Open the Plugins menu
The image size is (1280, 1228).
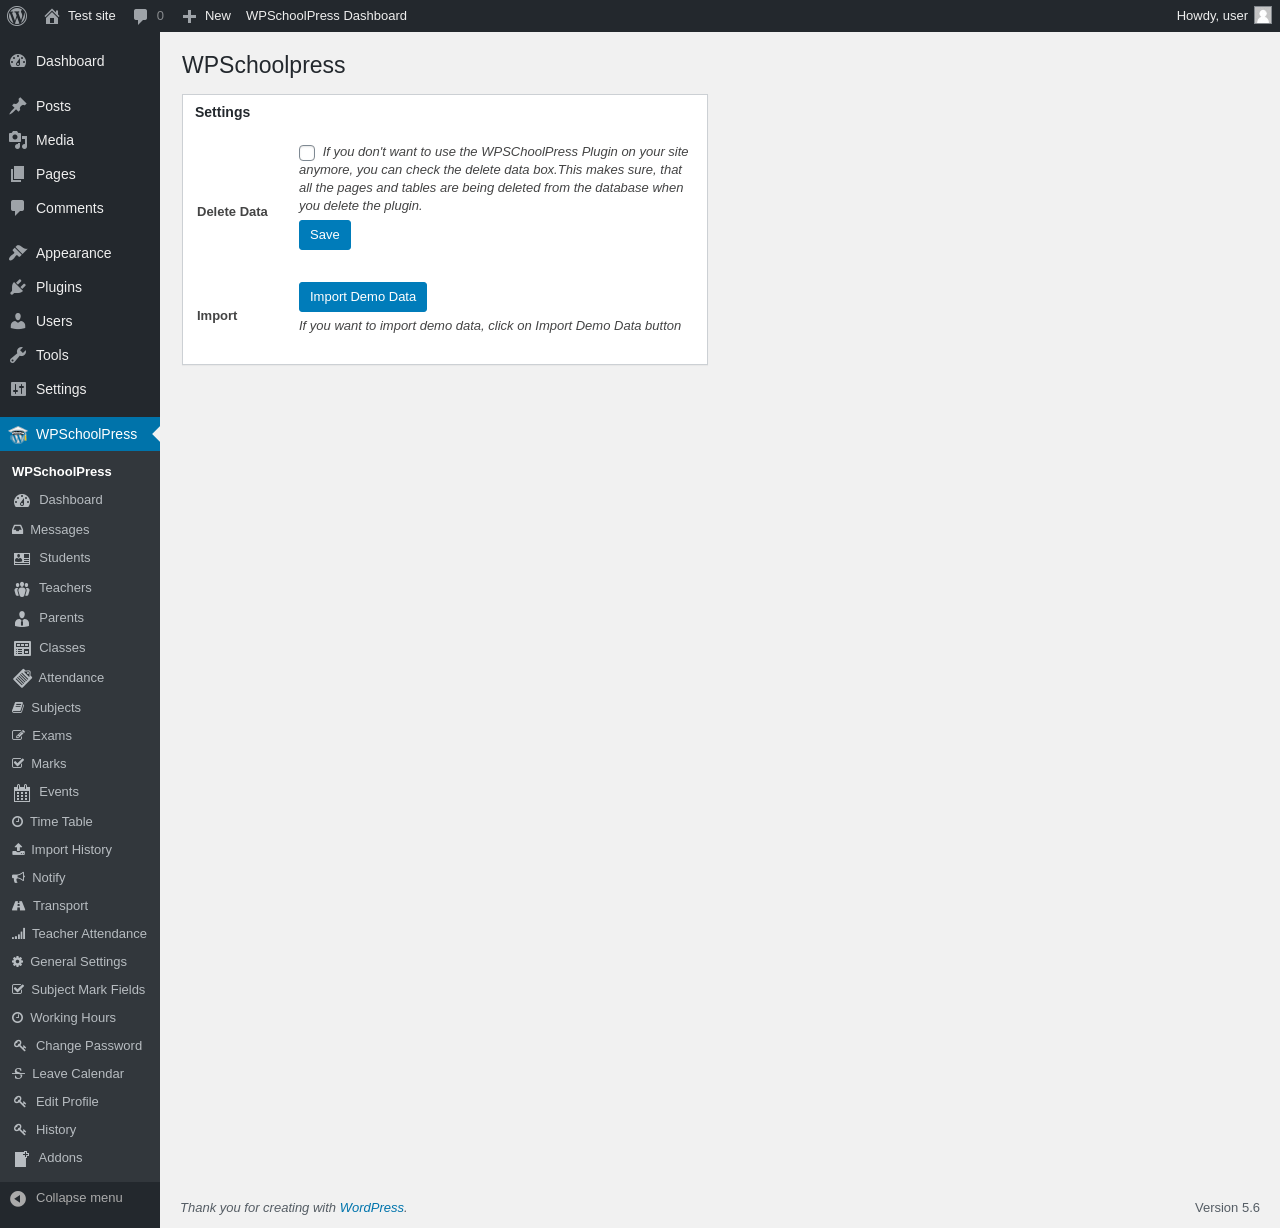click(80, 287)
